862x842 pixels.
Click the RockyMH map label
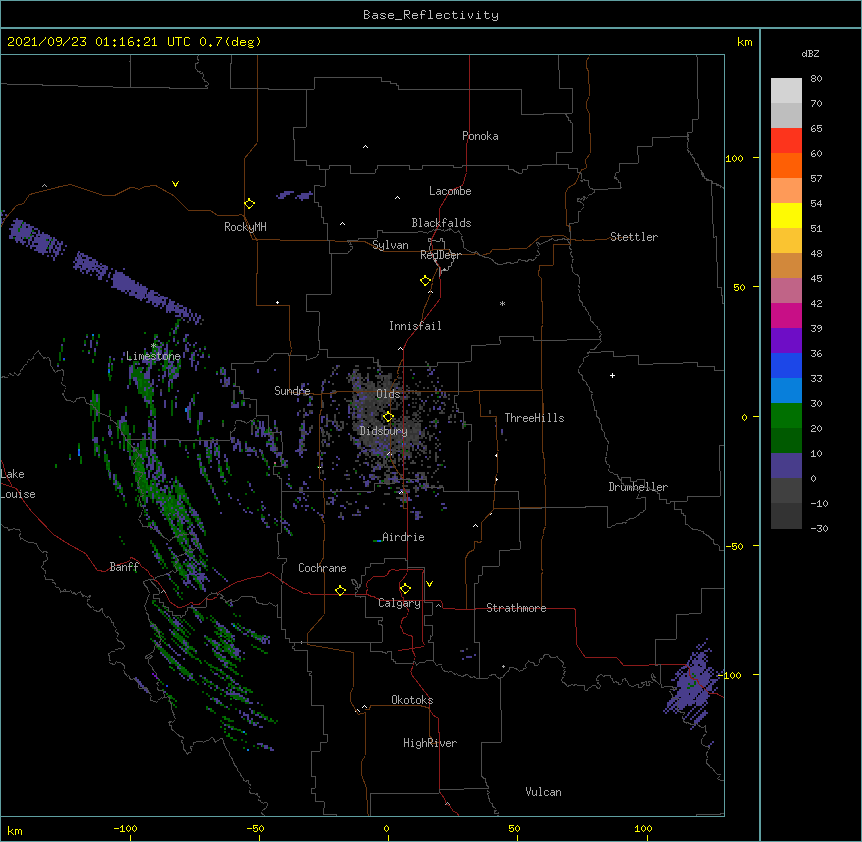[245, 227]
